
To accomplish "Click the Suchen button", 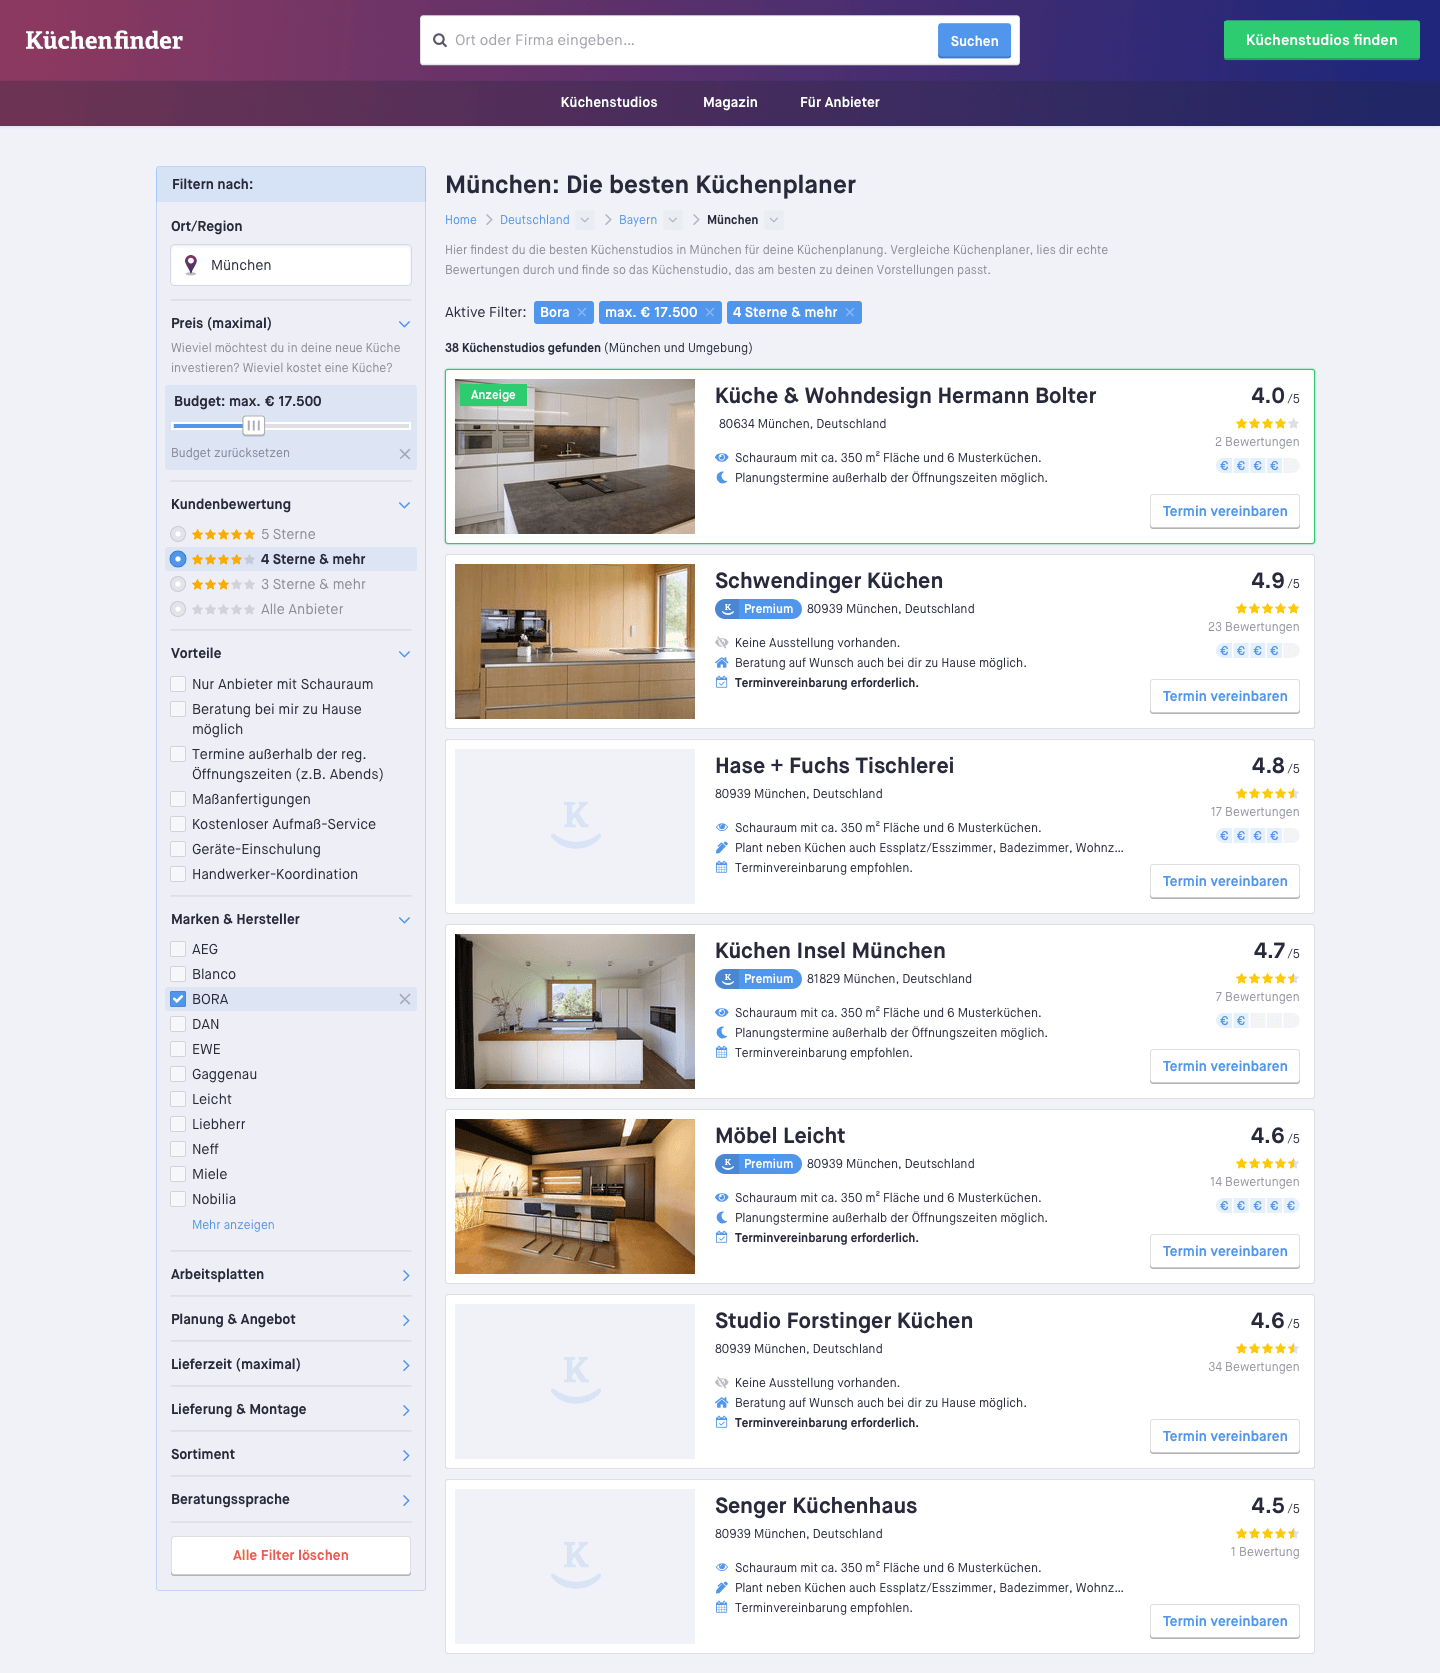I will tap(974, 41).
